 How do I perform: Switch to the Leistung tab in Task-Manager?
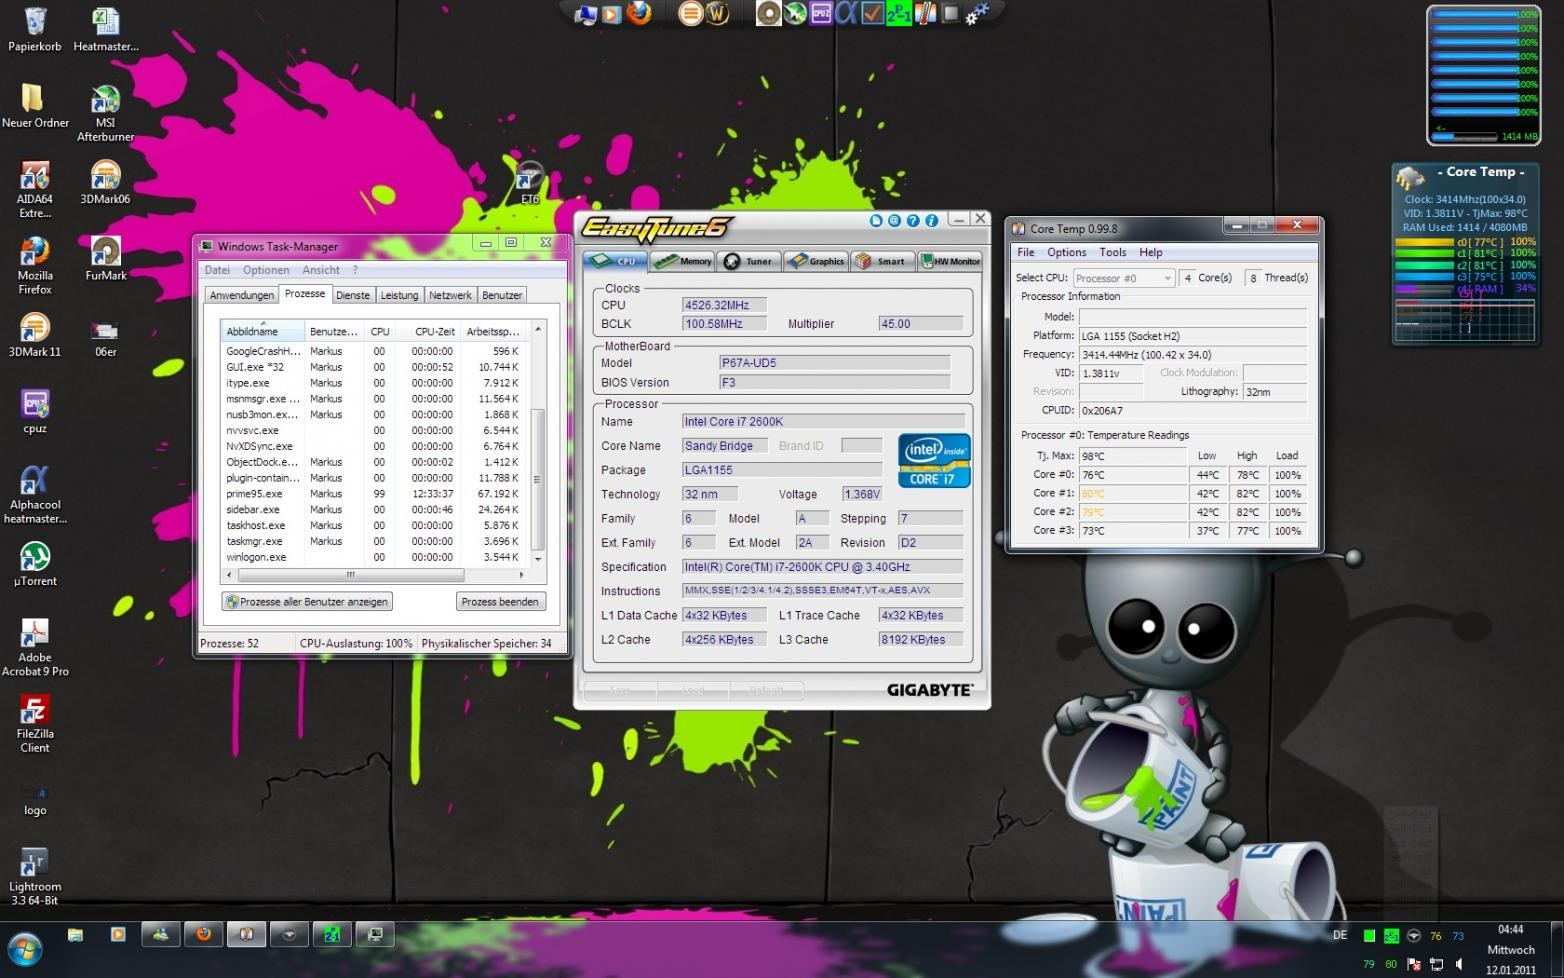click(x=399, y=295)
